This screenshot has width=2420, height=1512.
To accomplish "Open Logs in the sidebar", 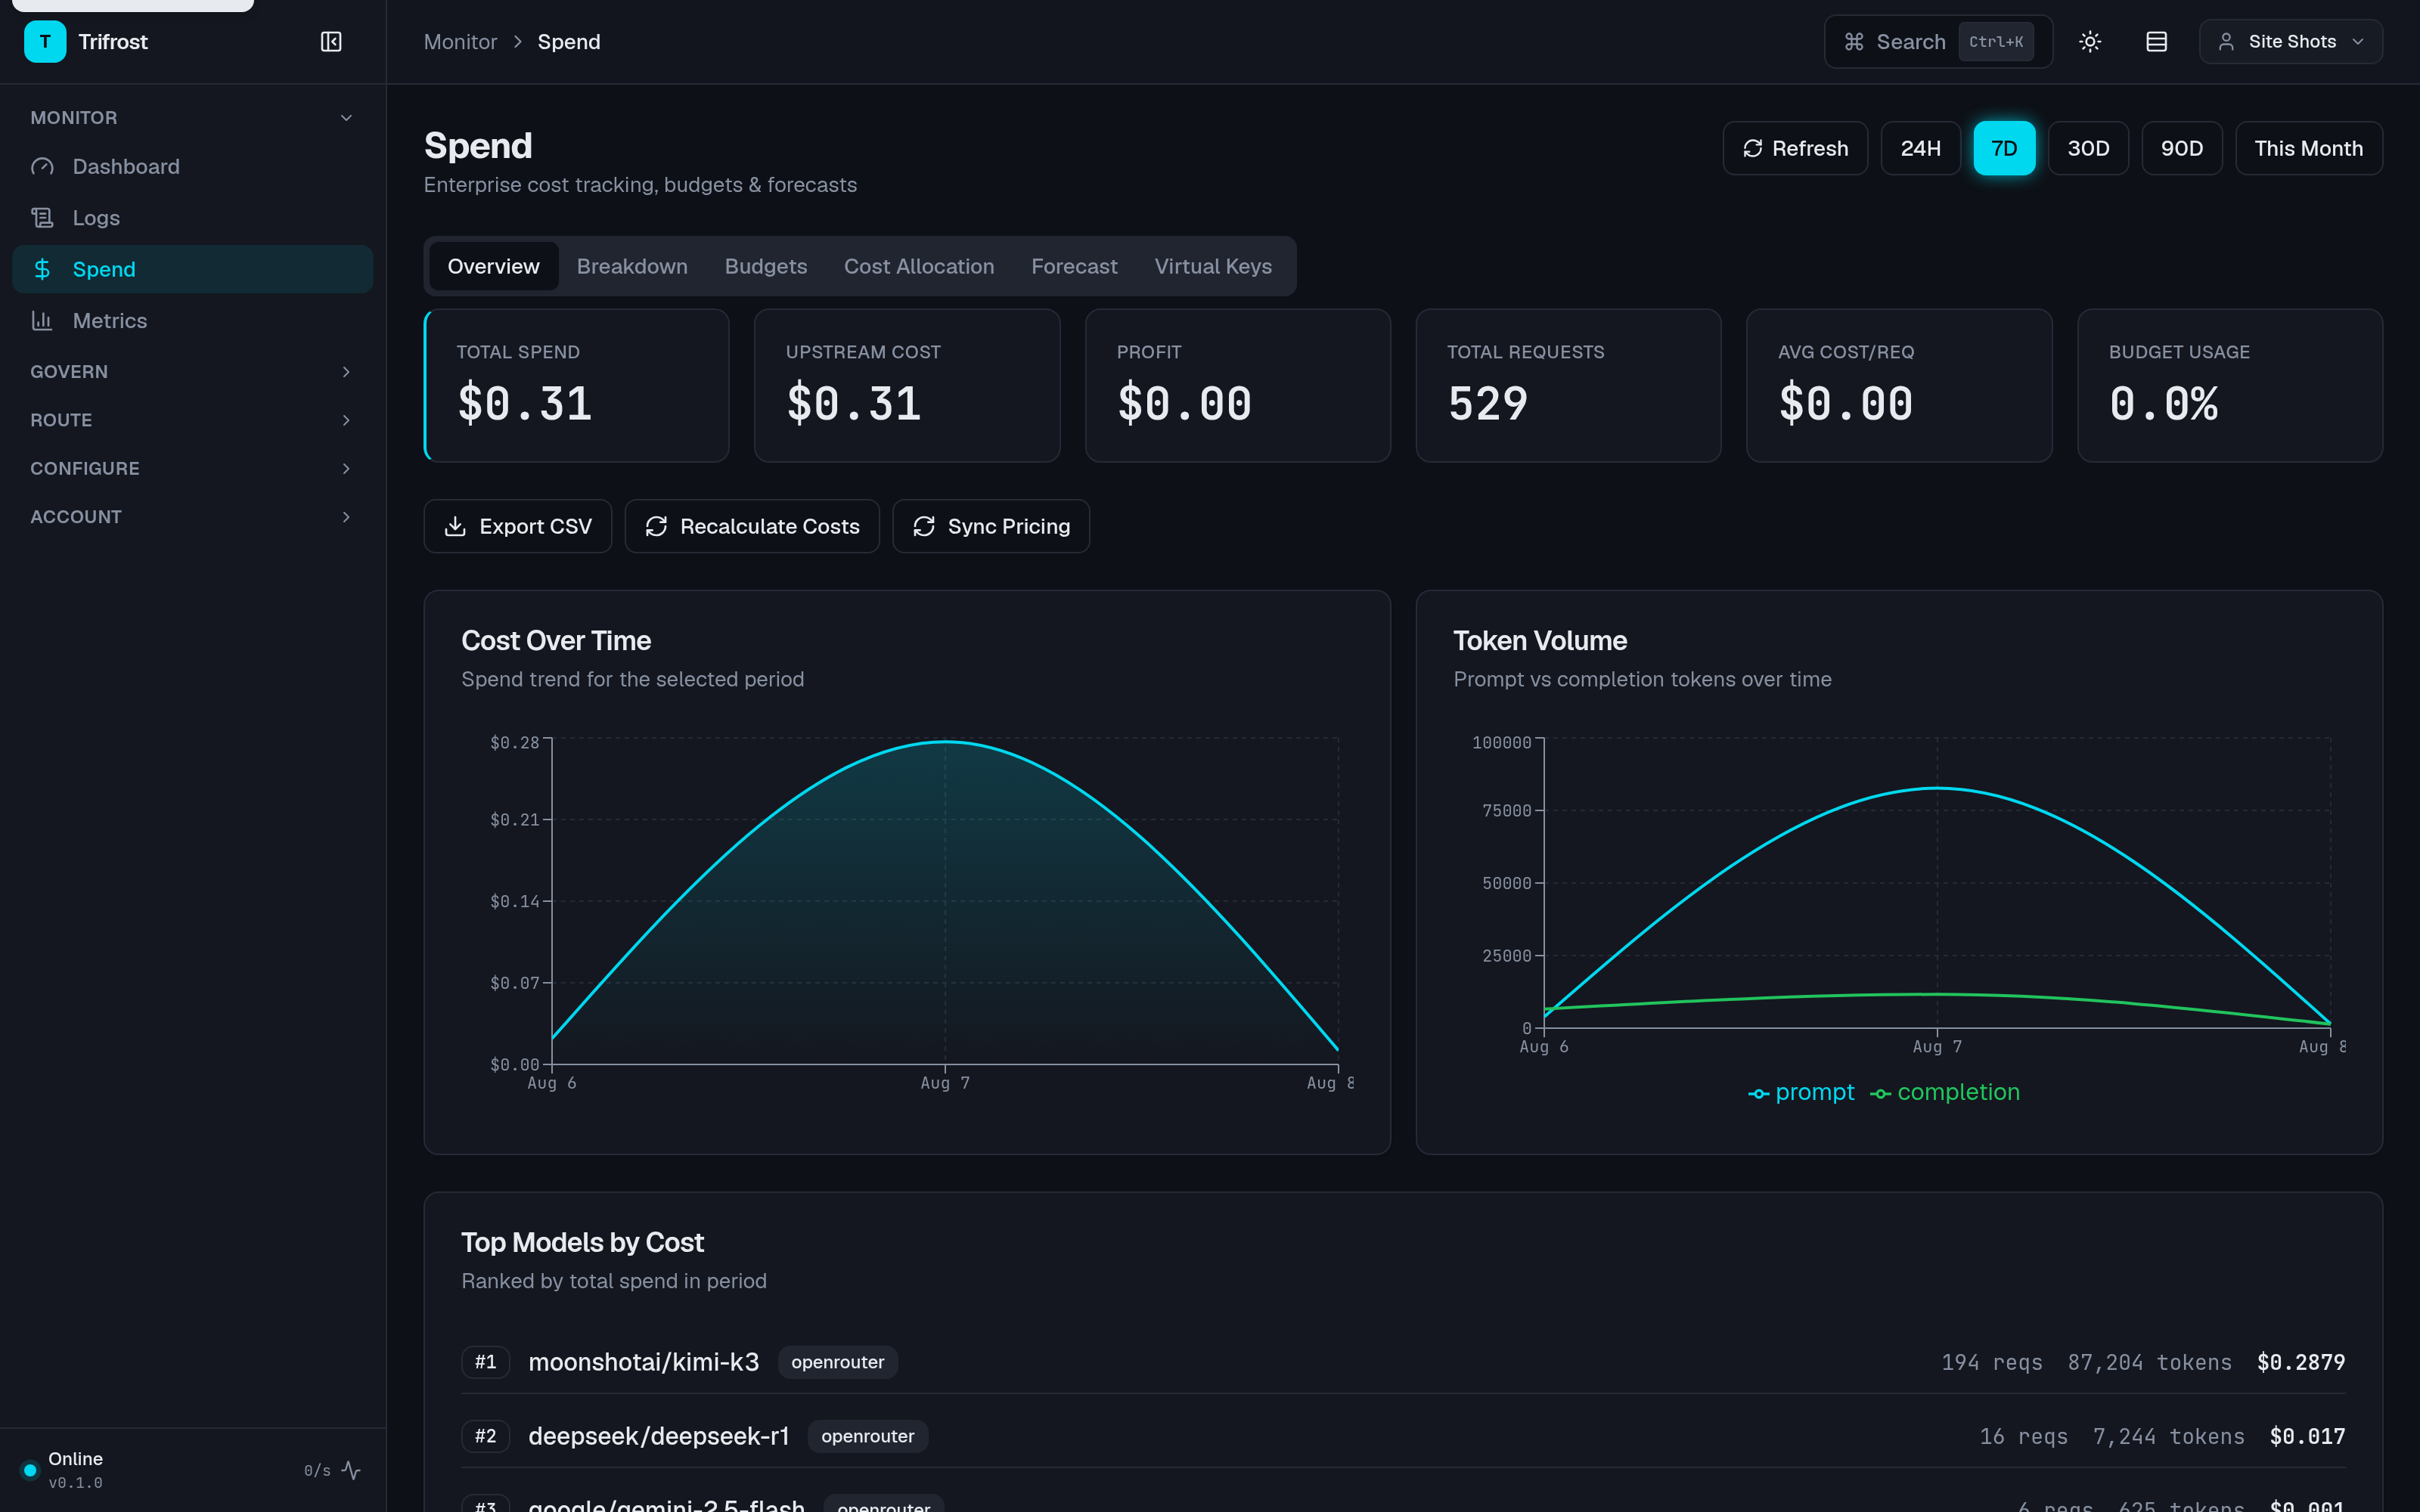I will click(x=192, y=218).
